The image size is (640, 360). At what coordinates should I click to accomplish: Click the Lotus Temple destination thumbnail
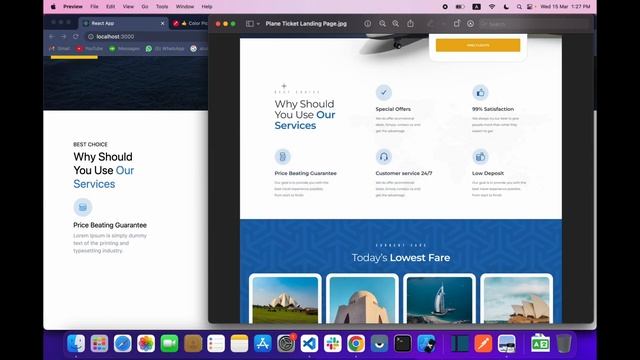285,300
